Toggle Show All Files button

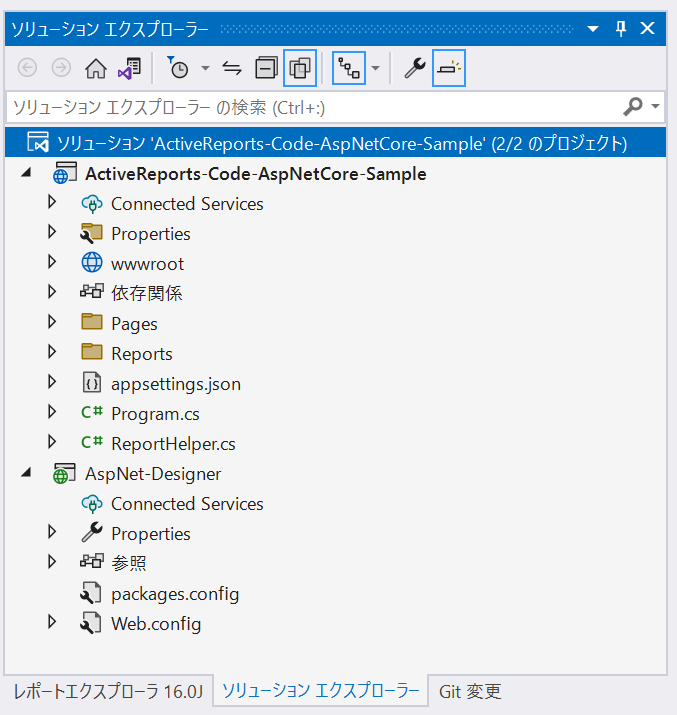click(x=300, y=68)
